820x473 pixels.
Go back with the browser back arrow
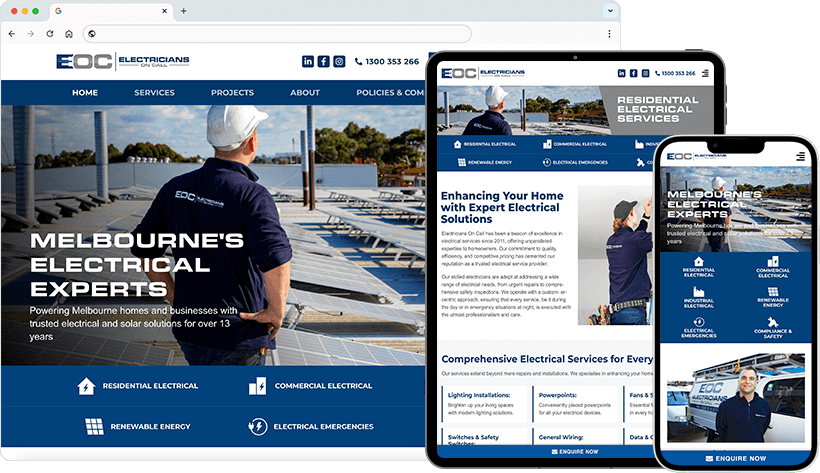[12, 34]
